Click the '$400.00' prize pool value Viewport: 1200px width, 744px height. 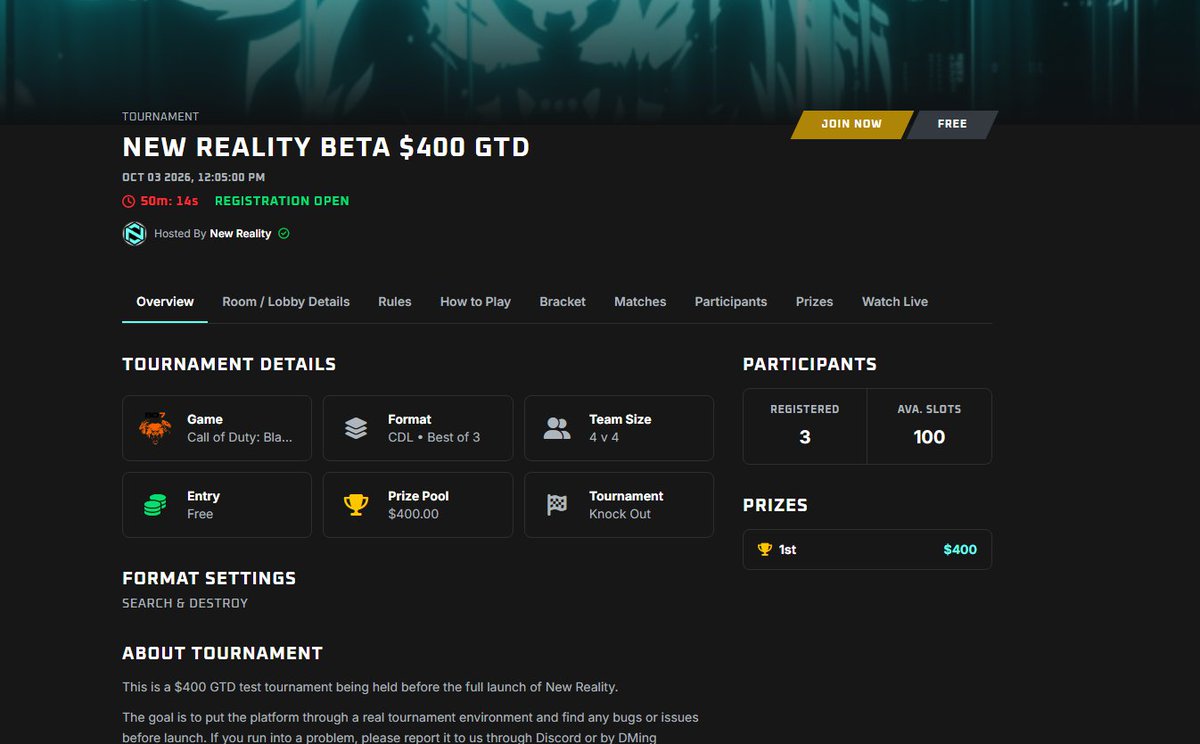tap(414, 514)
